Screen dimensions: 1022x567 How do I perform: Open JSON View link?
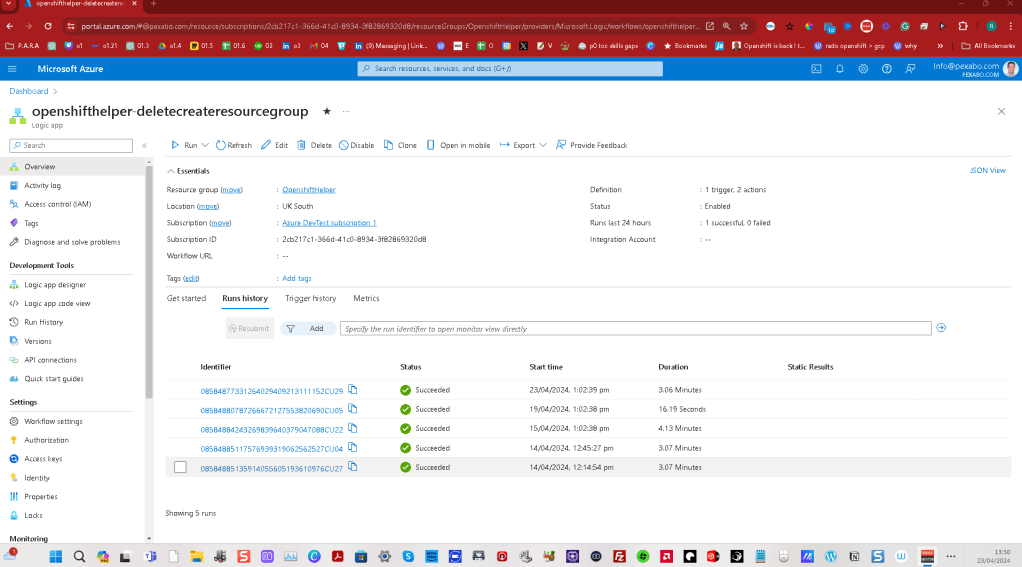tap(987, 171)
